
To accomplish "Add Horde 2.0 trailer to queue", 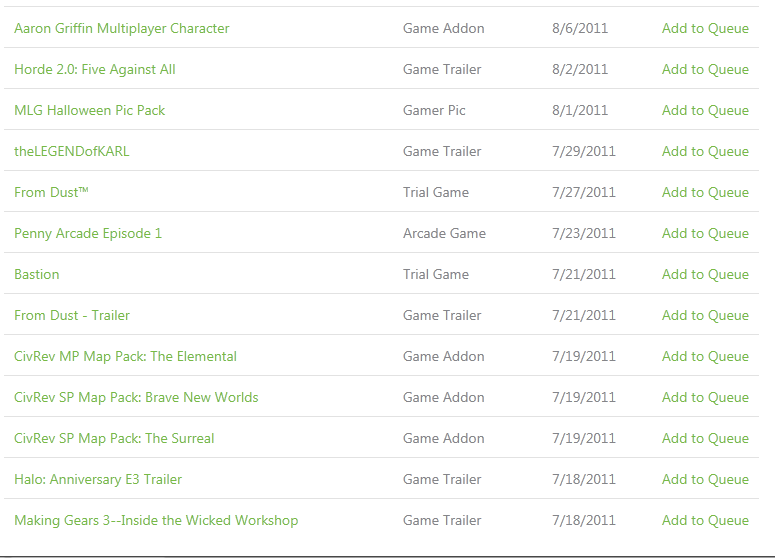I will (x=705, y=70).
